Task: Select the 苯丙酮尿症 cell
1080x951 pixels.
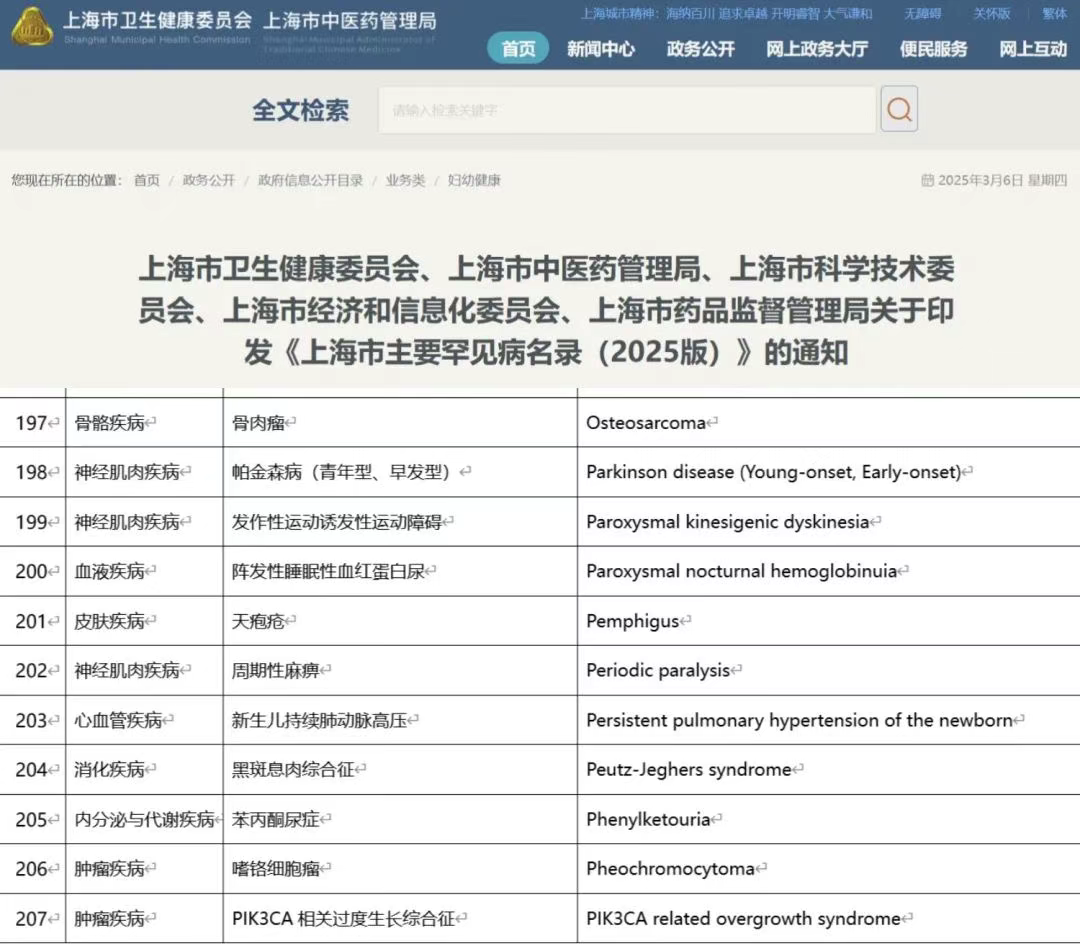Action: pos(400,819)
